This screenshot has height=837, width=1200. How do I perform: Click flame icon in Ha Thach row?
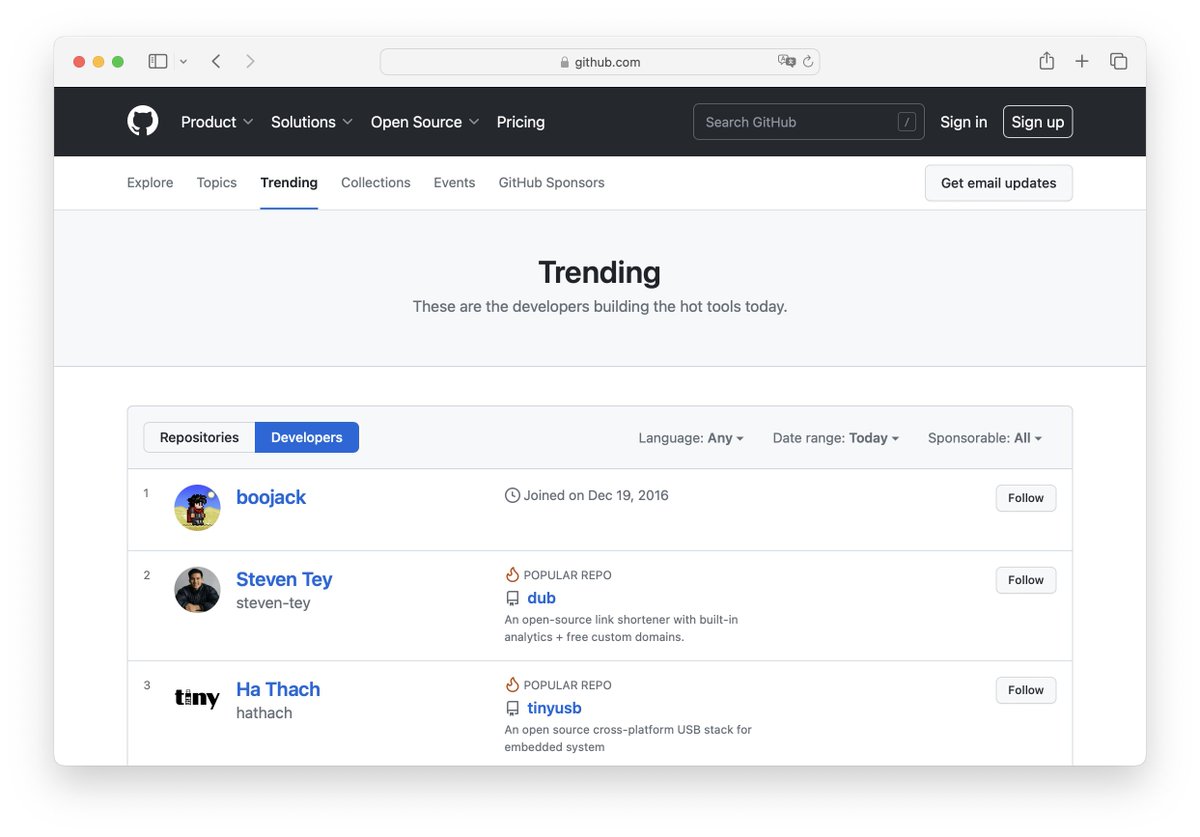tap(512, 685)
